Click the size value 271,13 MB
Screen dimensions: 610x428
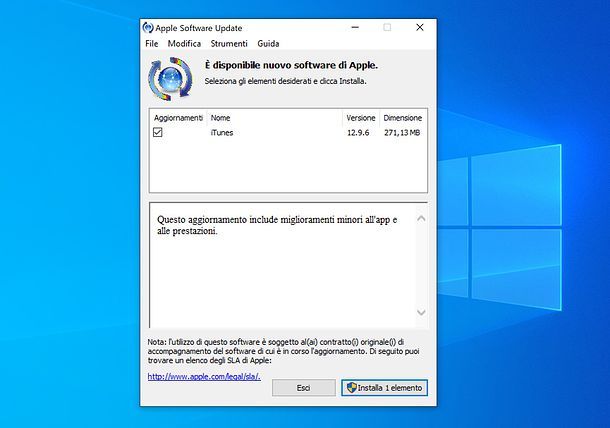coord(402,133)
